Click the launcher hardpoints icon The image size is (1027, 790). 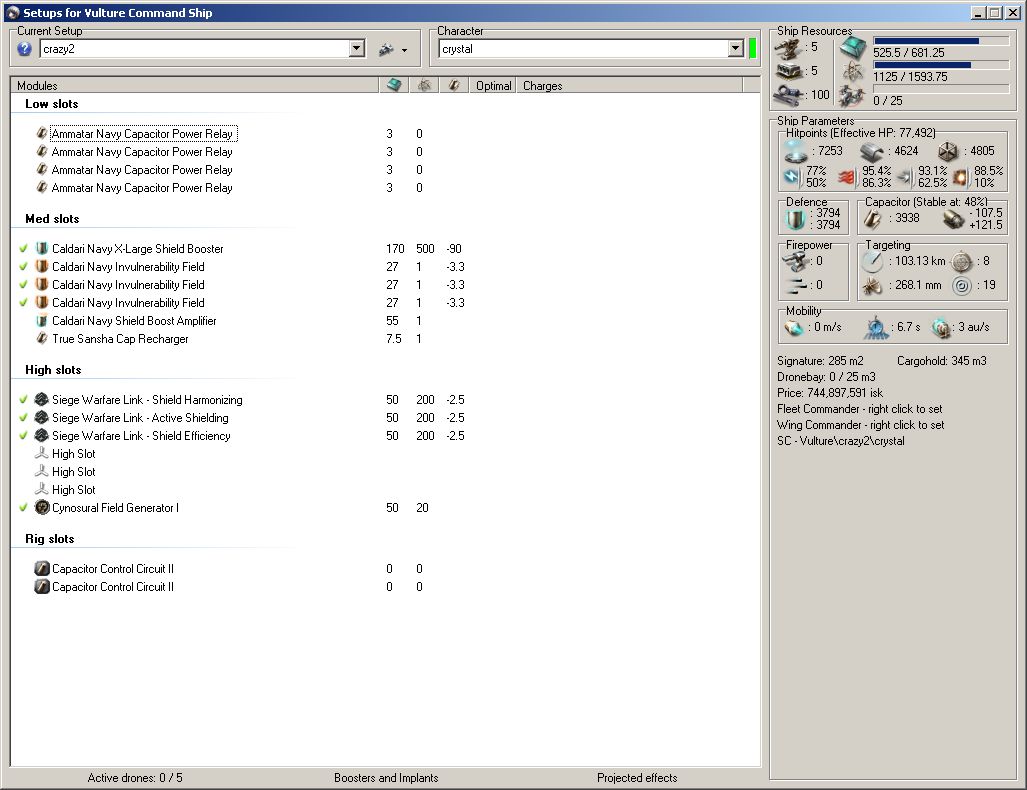(789, 71)
